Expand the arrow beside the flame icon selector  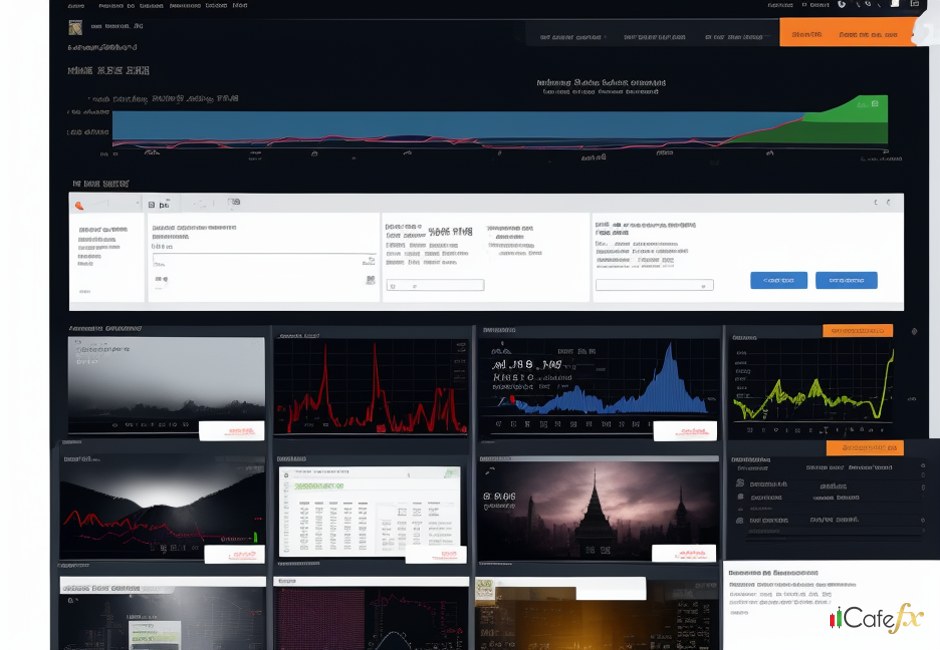137,204
